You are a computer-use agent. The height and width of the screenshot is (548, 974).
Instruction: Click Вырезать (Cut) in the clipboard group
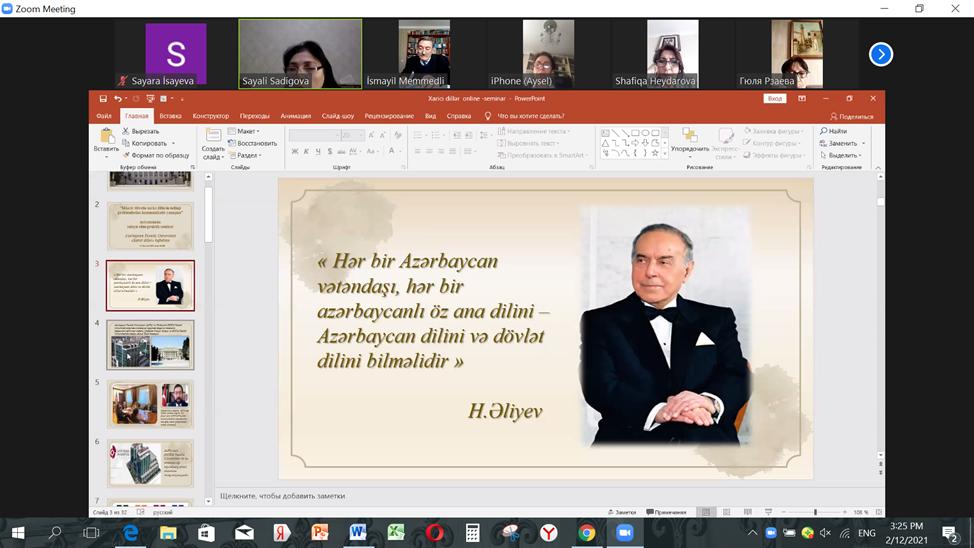click(x=140, y=131)
